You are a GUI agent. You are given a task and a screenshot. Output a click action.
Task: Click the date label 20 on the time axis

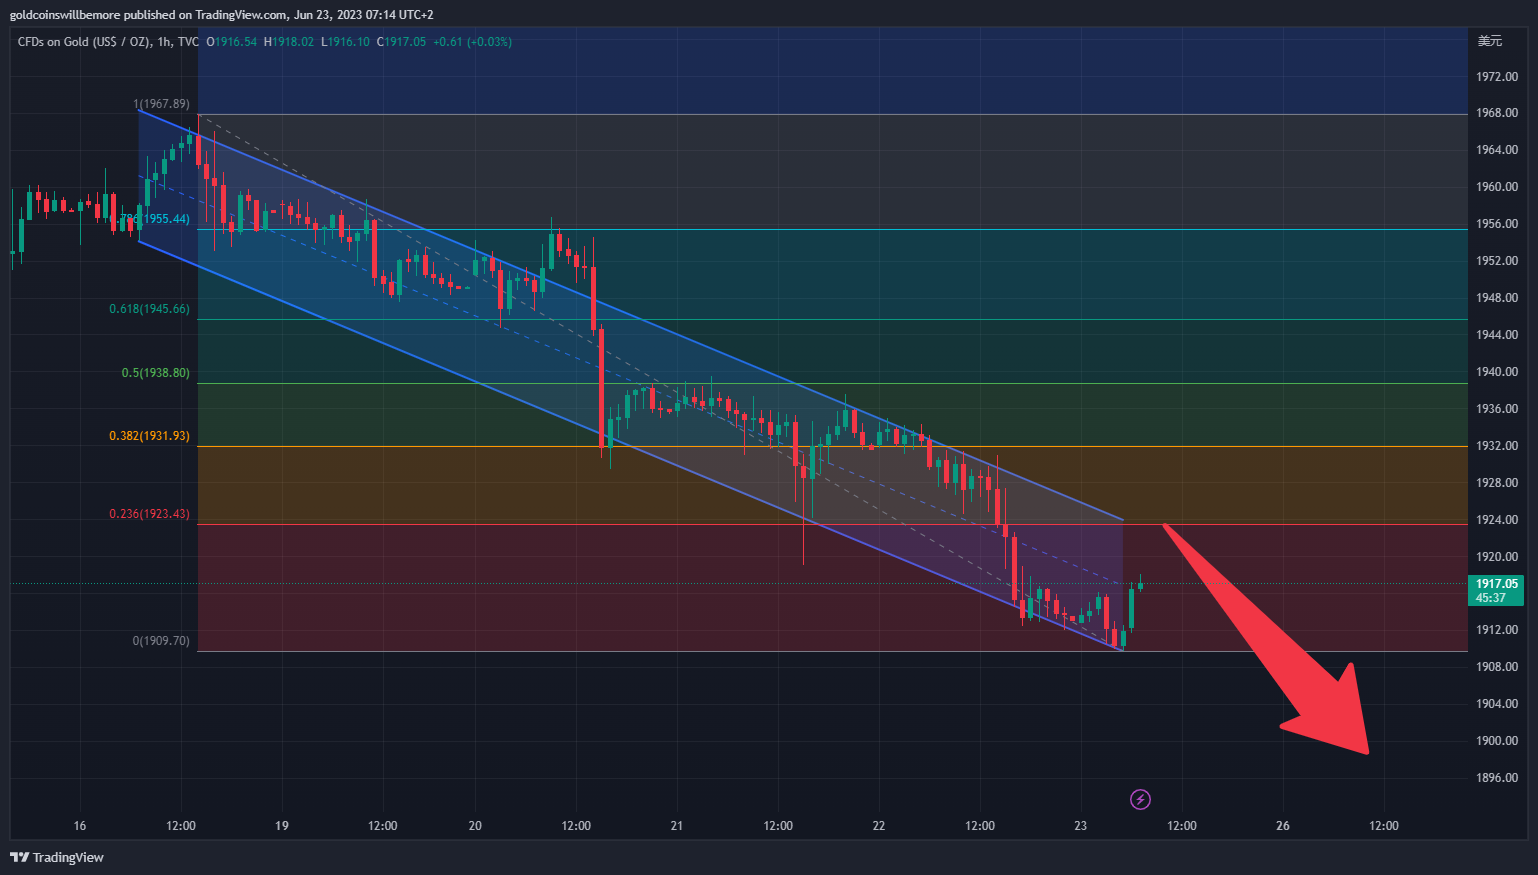point(475,826)
